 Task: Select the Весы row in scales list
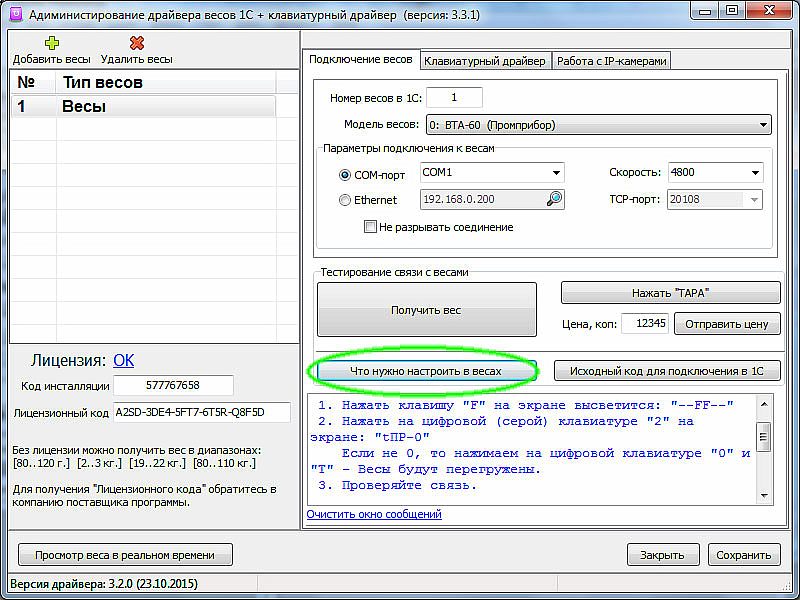coord(143,106)
